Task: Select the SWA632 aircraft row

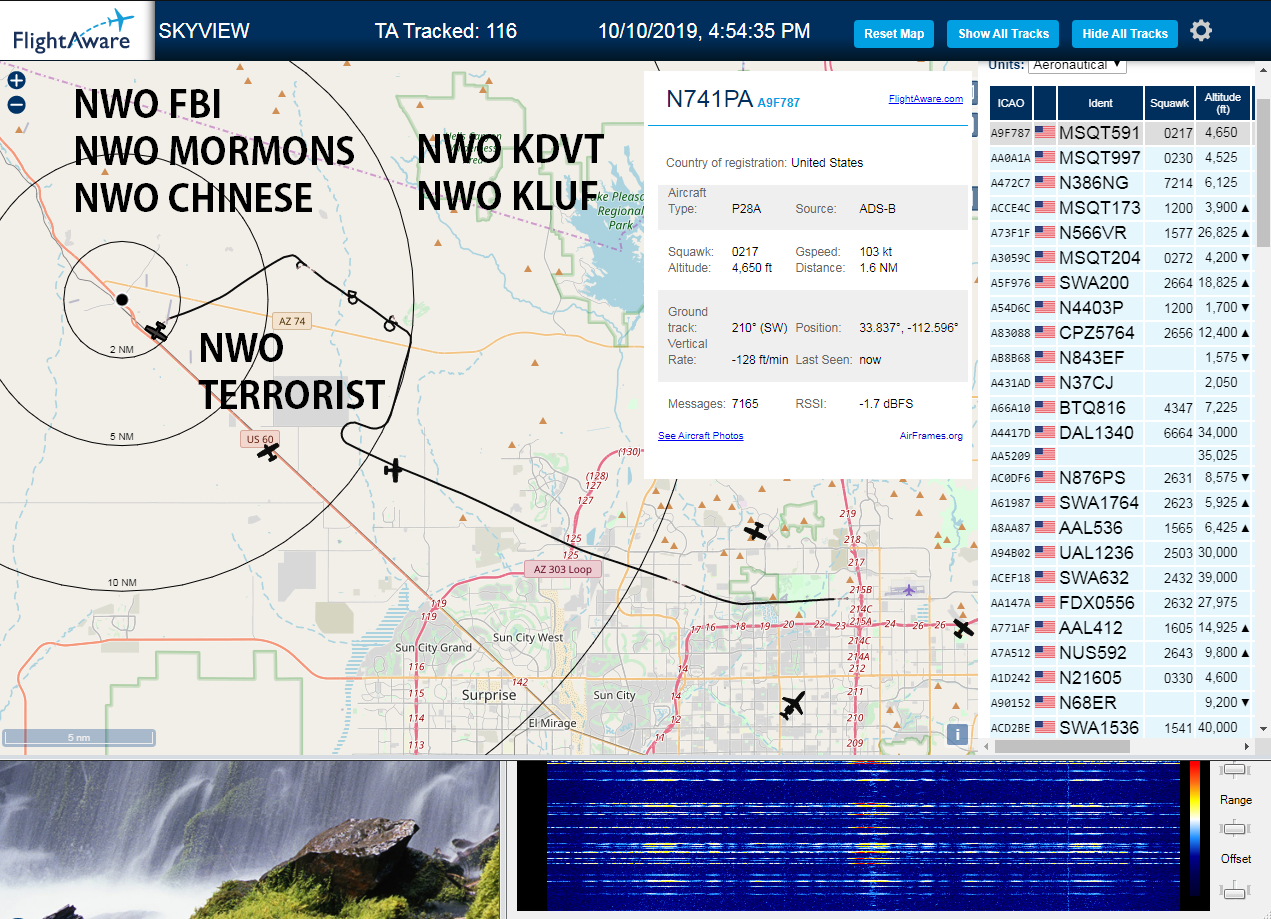Action: pos(1120,577)
